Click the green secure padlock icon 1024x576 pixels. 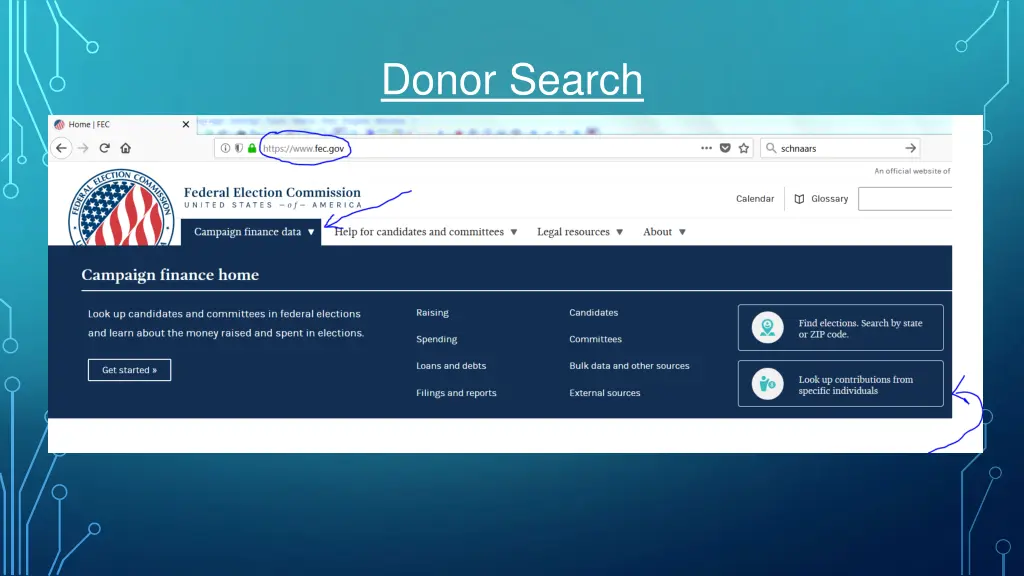tap(252, 148)
